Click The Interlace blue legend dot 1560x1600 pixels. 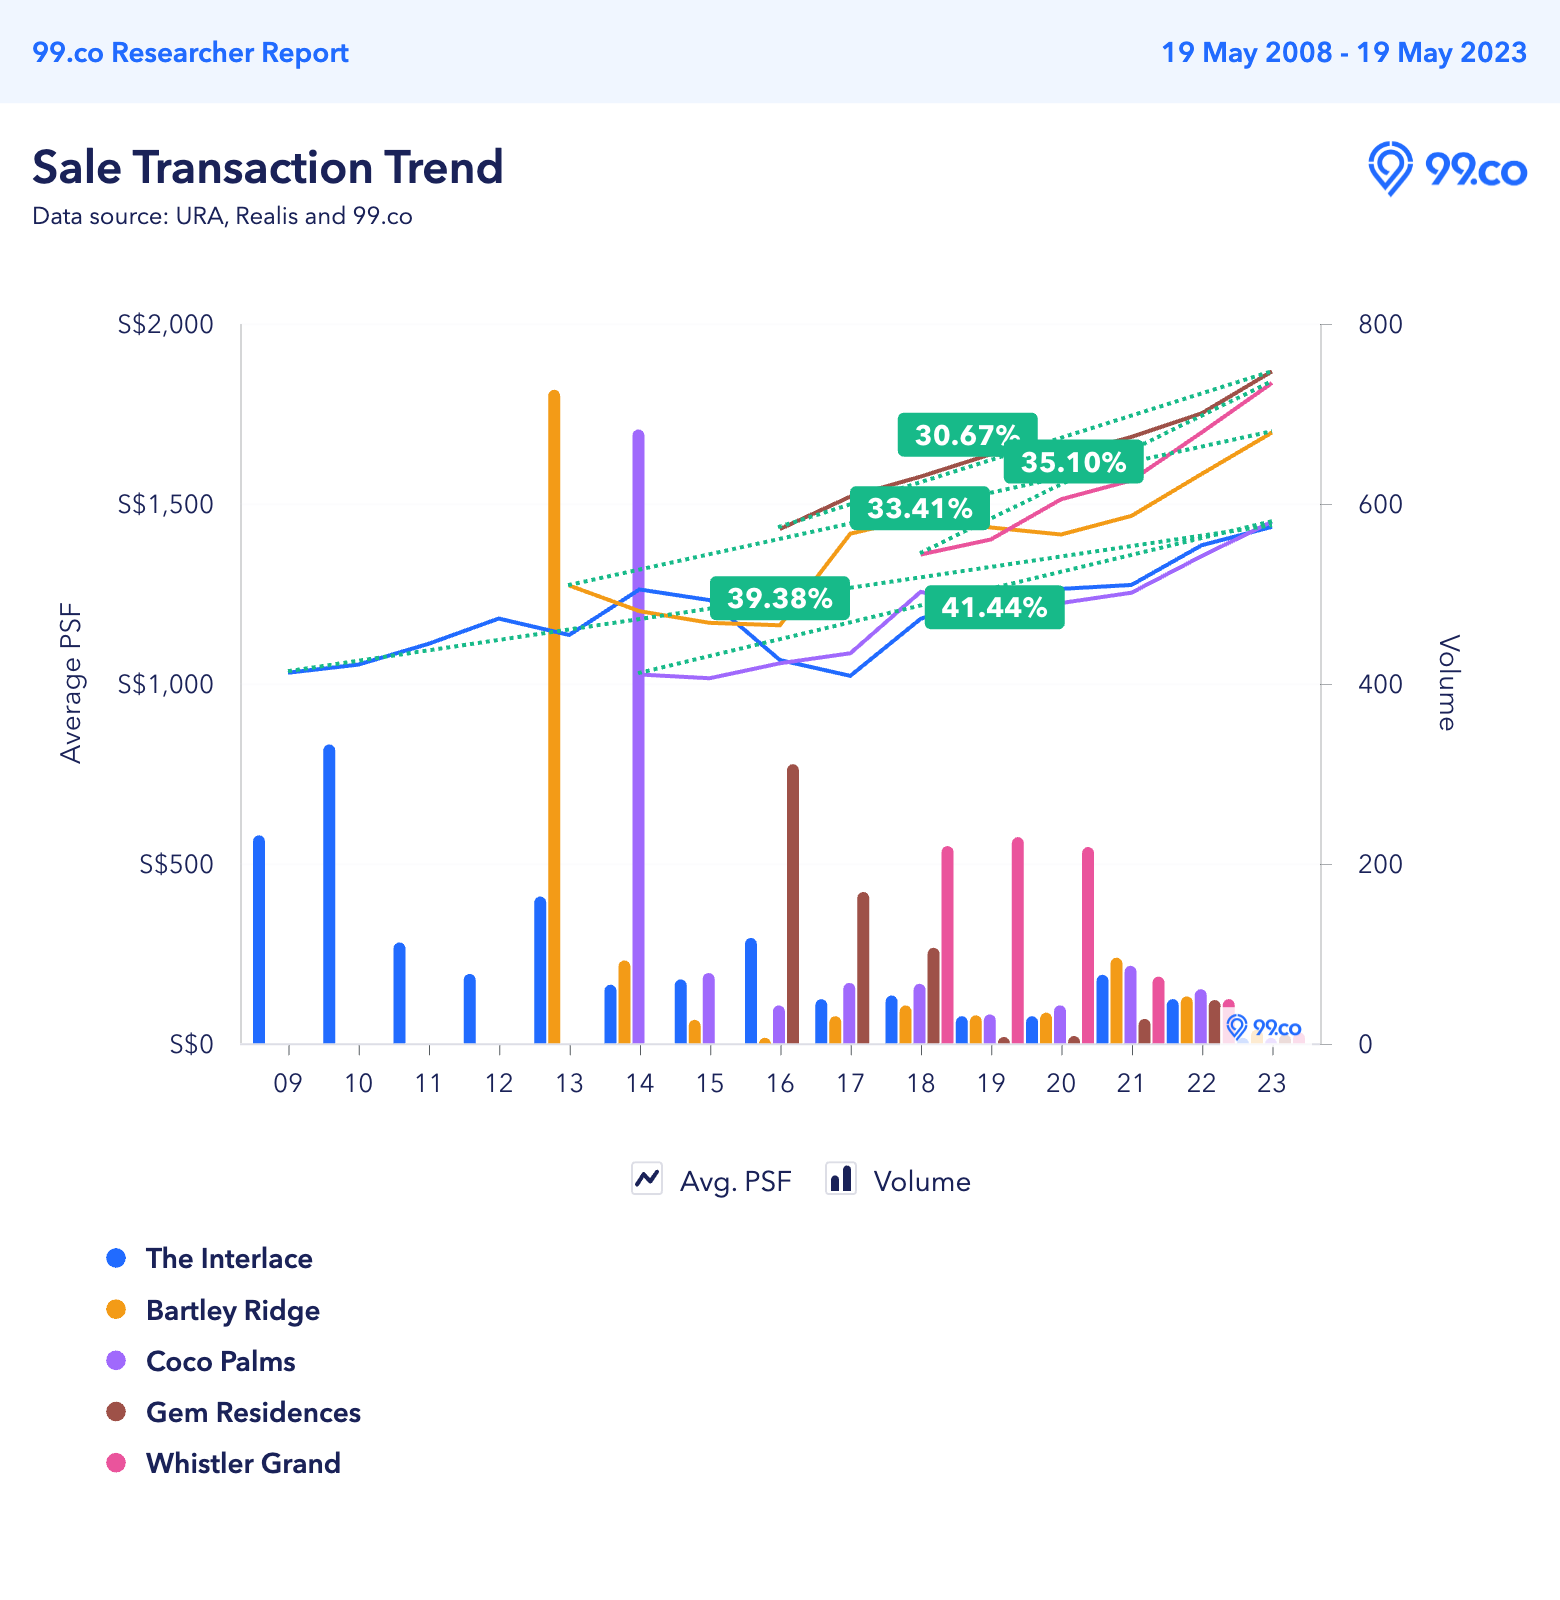click(x=116, y=1258)
